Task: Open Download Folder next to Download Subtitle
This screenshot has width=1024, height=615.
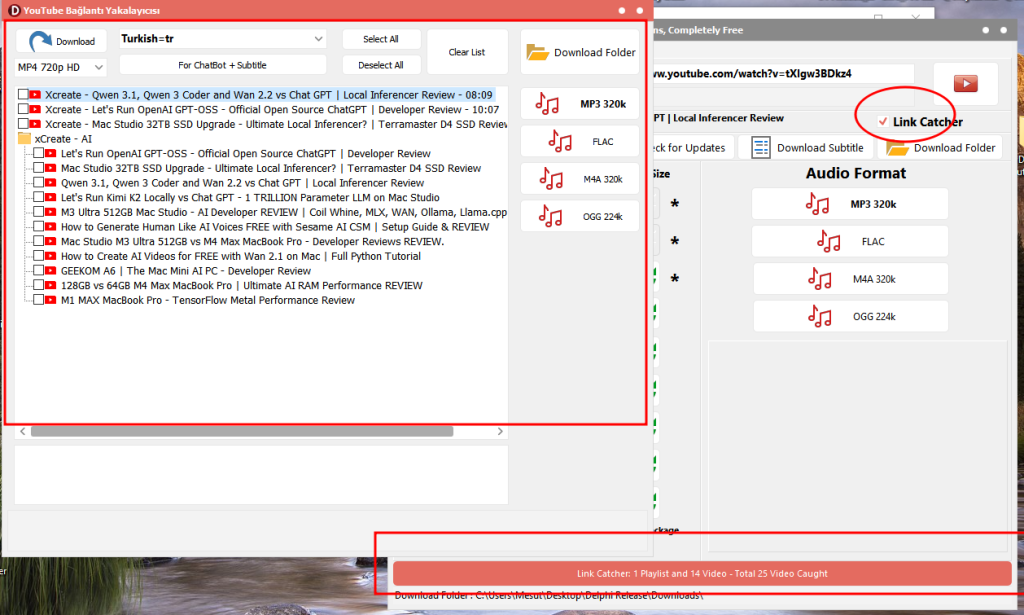Action: click(x=940, y=148)
